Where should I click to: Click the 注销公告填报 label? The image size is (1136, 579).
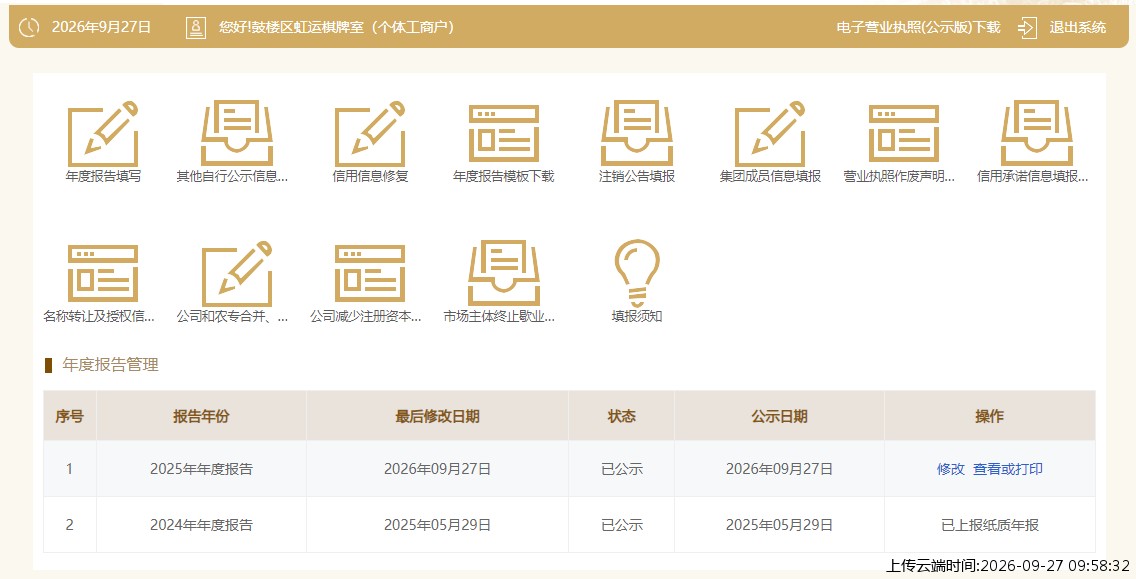637,176
